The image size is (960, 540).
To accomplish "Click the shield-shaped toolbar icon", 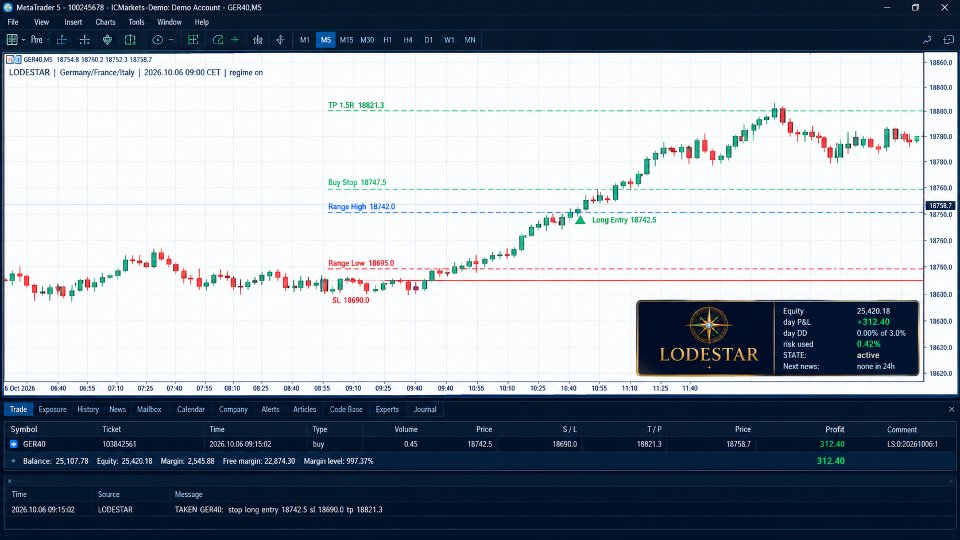I will click(x=107, y=40).
